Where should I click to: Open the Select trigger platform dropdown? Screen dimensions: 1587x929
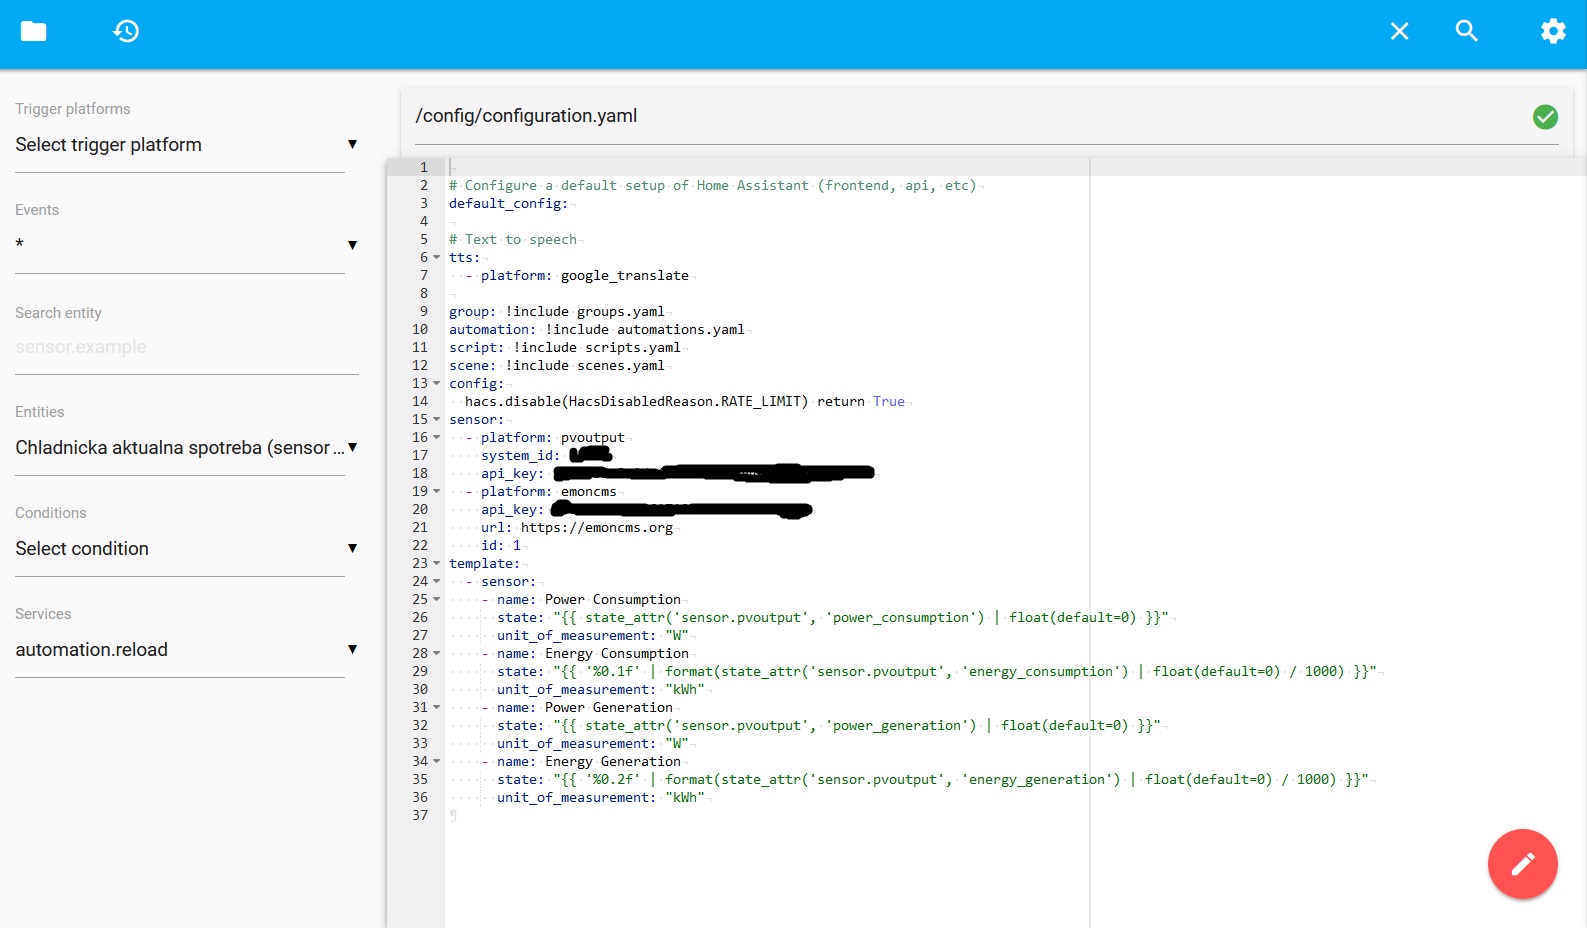click(186, 145)
